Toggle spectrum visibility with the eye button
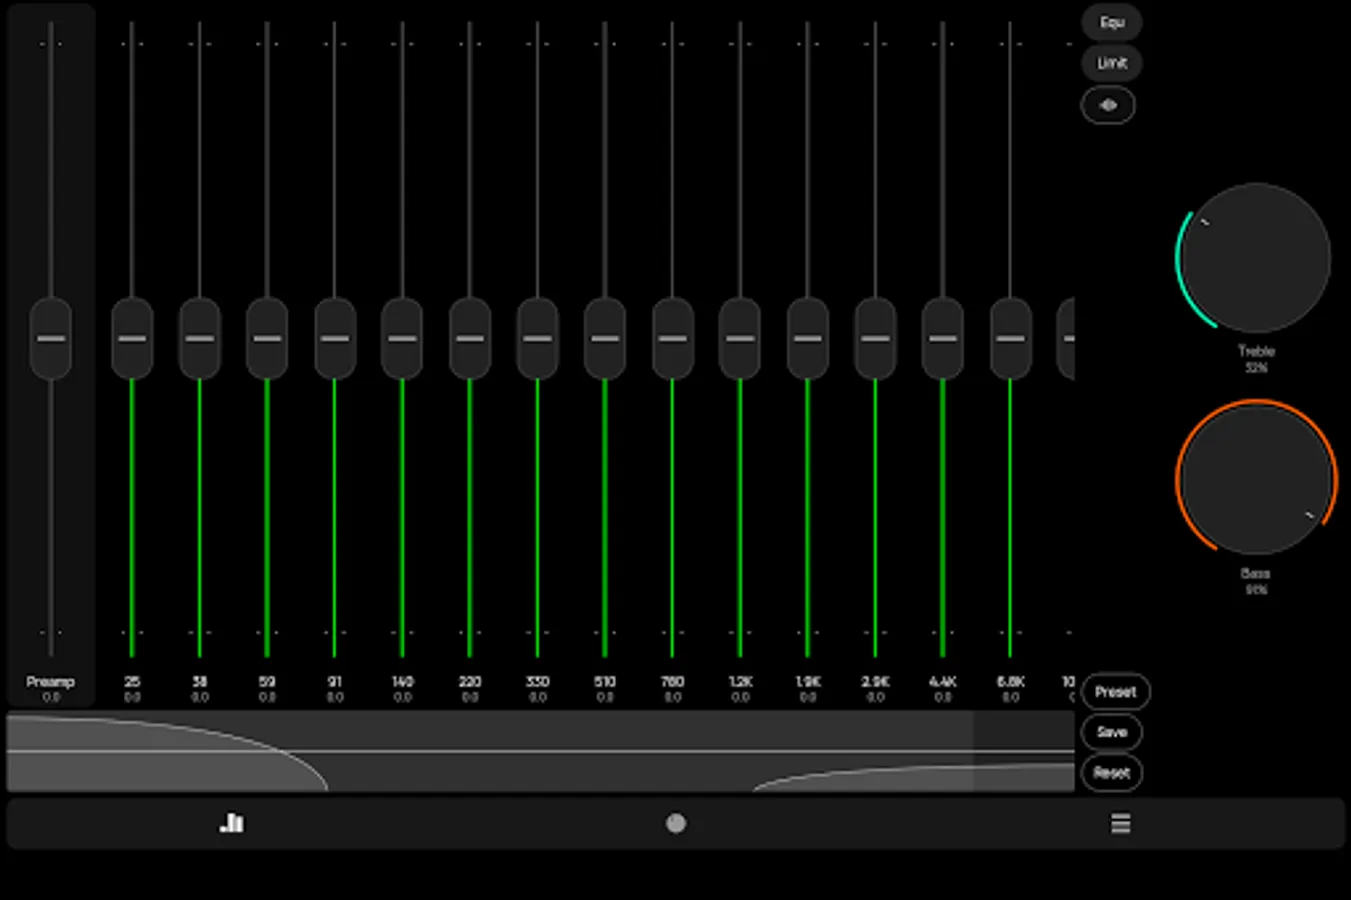This screenshot has width=1351, height=900. tap(1107, 105)
